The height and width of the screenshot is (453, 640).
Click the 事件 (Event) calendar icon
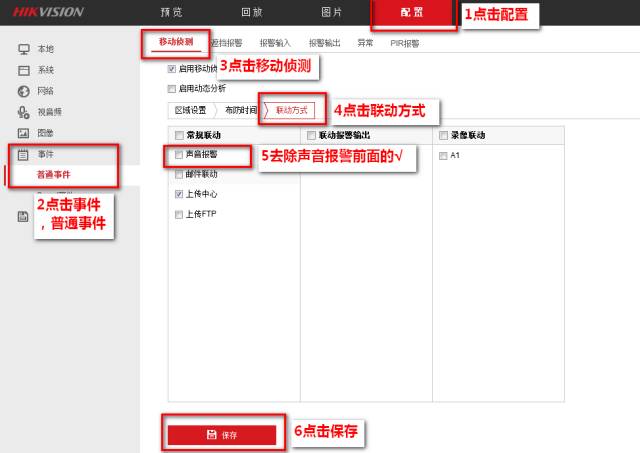point(24,155)
